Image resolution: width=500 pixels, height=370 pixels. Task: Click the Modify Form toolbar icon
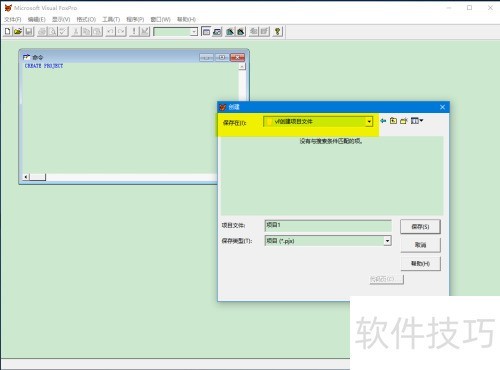click(x=145, y=32)
